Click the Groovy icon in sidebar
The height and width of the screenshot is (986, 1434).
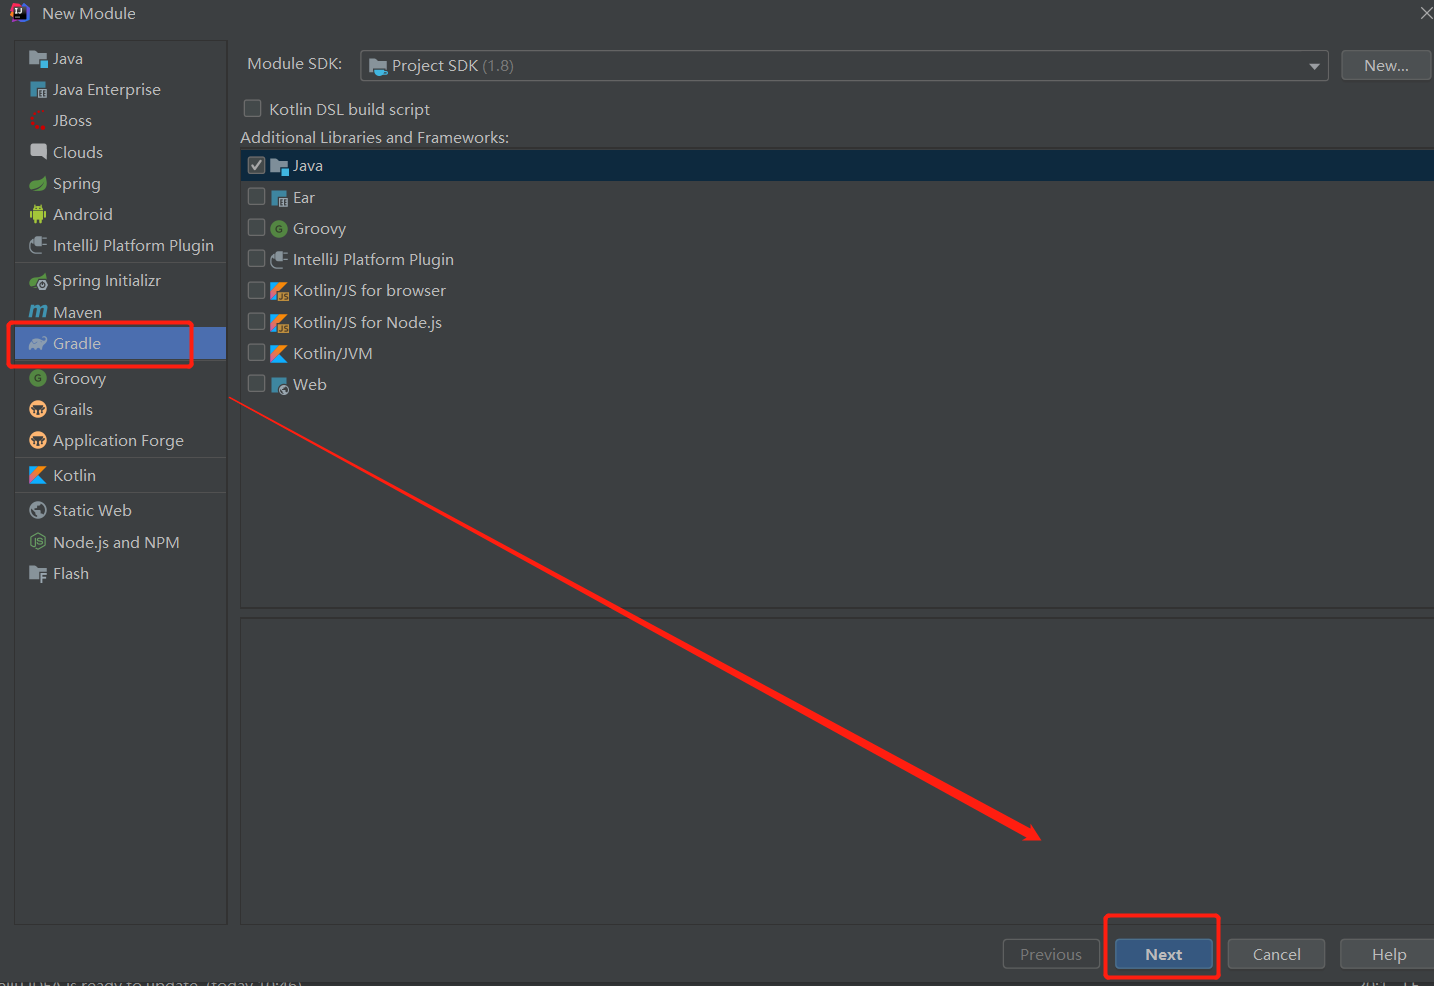38,378
